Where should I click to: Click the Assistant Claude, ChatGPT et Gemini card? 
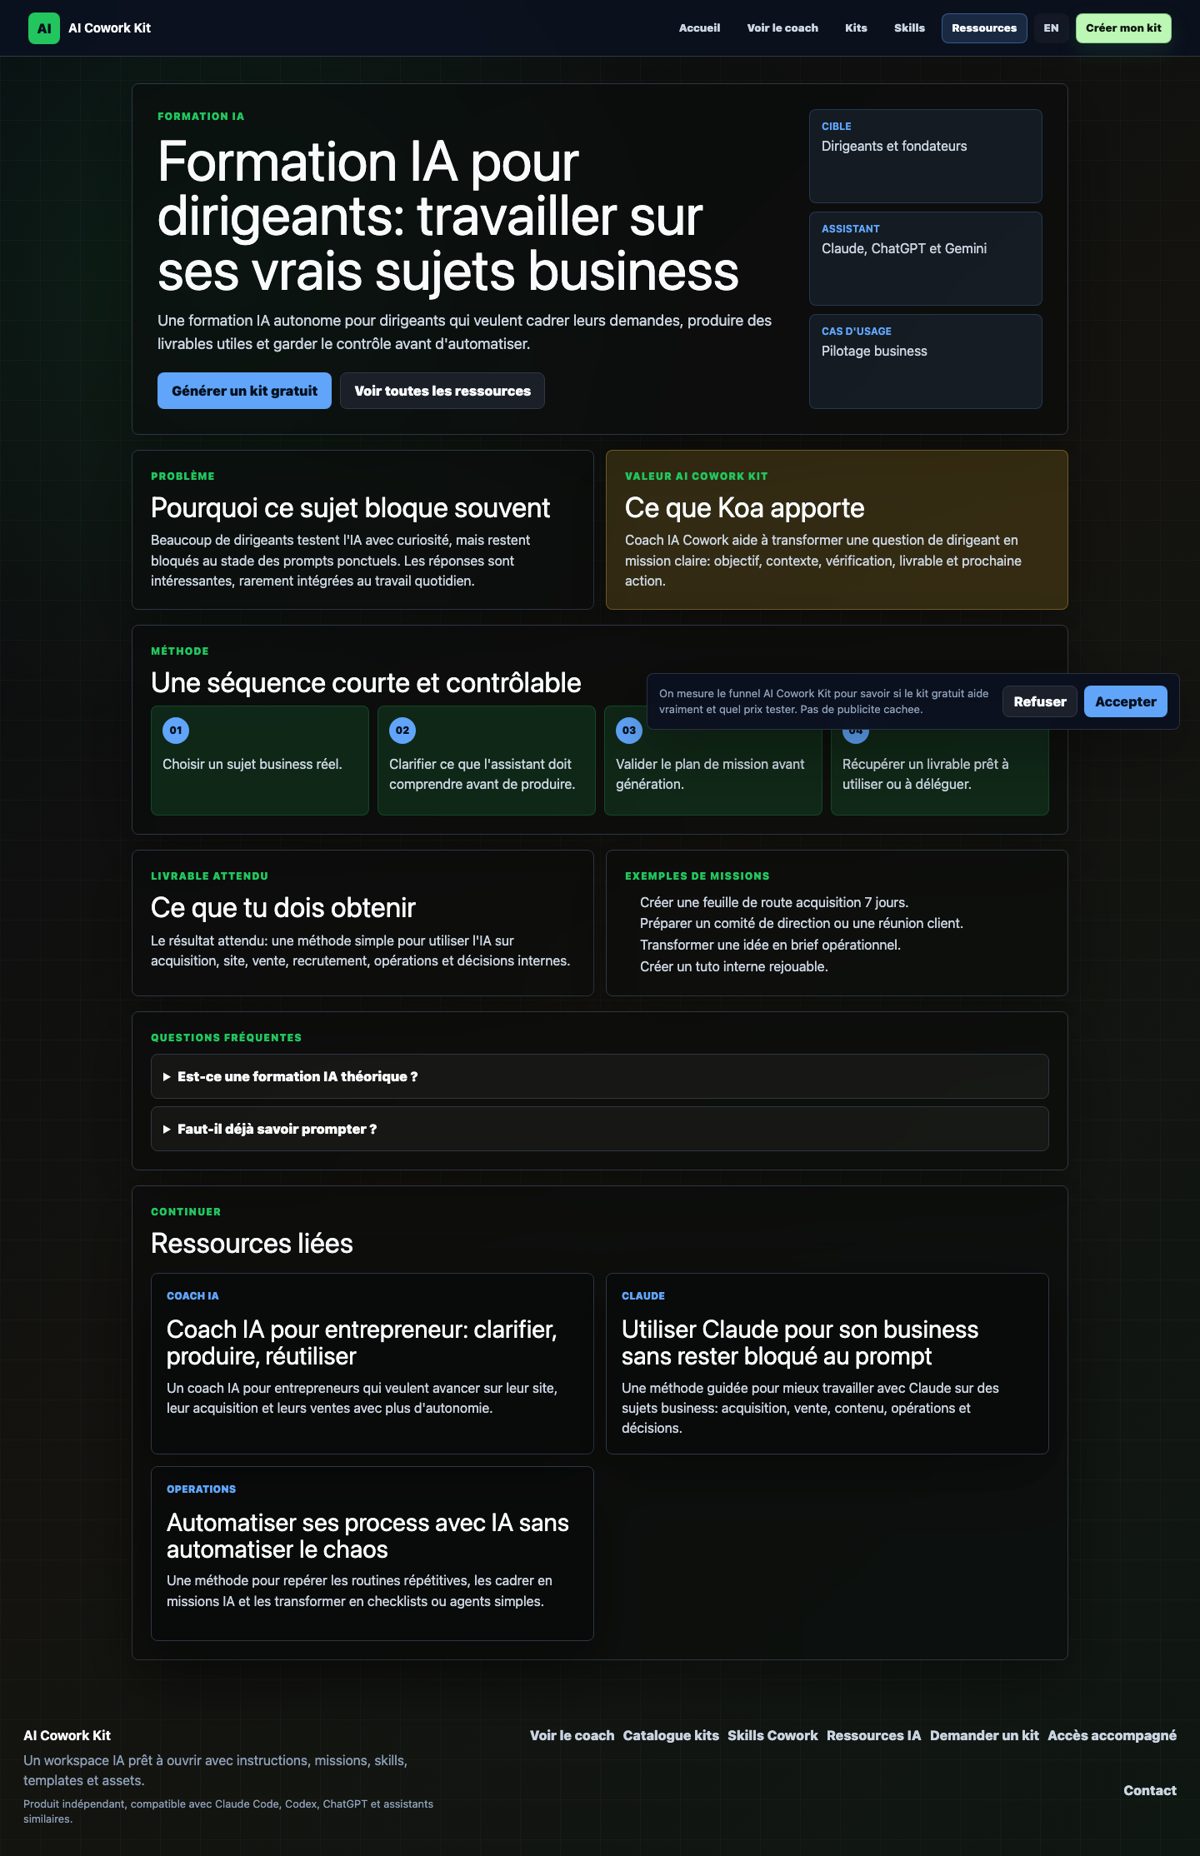pos(925,258)
